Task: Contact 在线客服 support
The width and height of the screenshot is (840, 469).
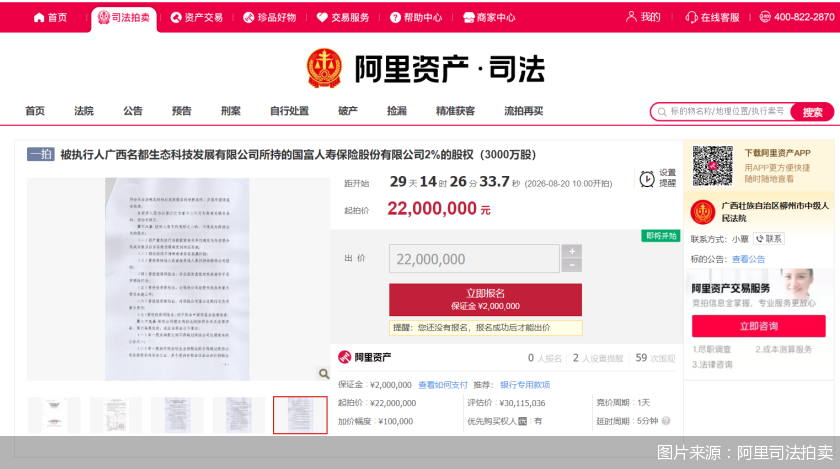Action: pos(712,18)
